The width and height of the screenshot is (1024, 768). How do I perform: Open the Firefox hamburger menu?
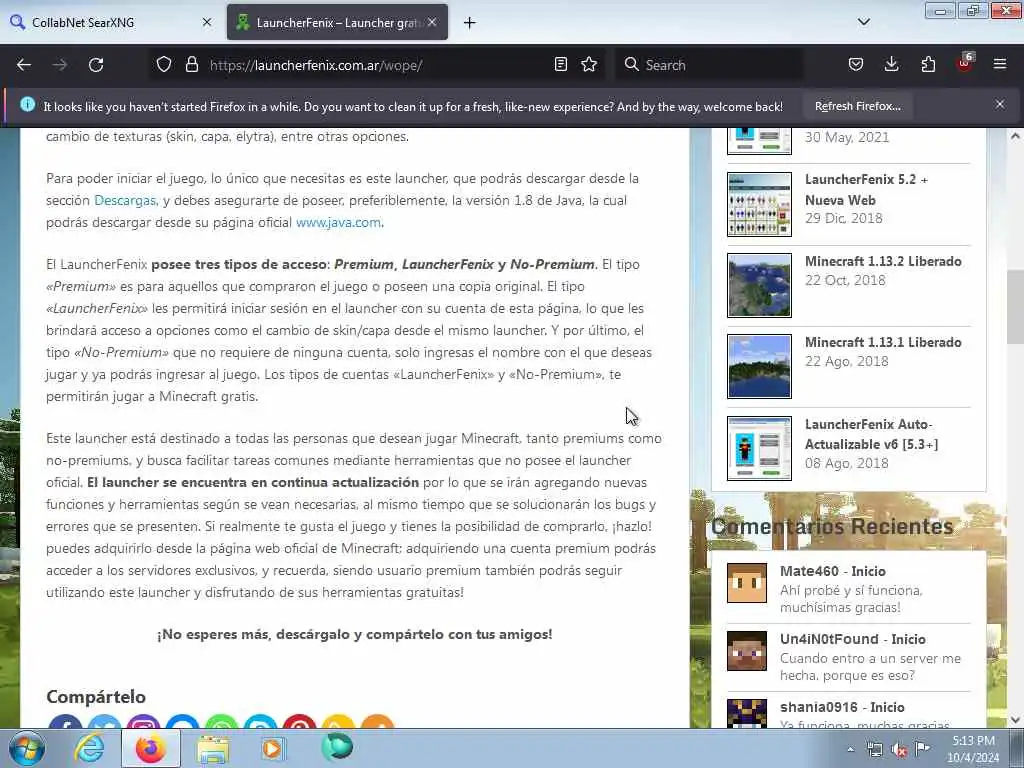click(x=1000, y=65)
